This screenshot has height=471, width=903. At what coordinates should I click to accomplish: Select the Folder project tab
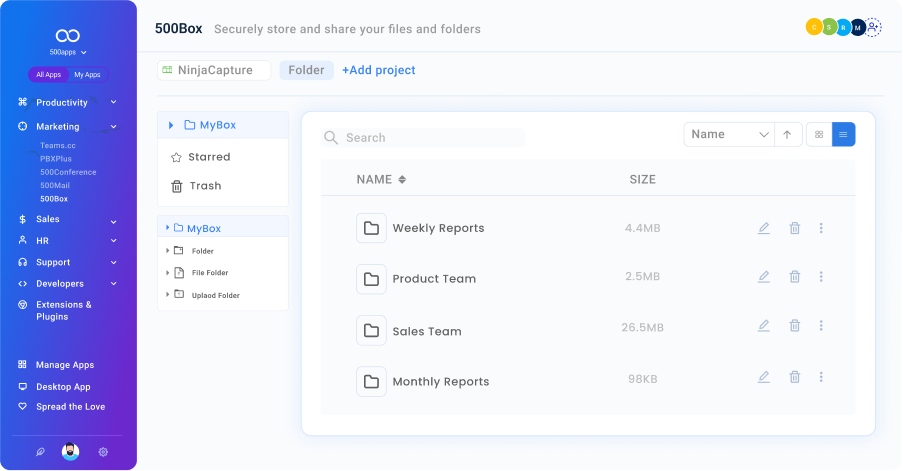306,70
